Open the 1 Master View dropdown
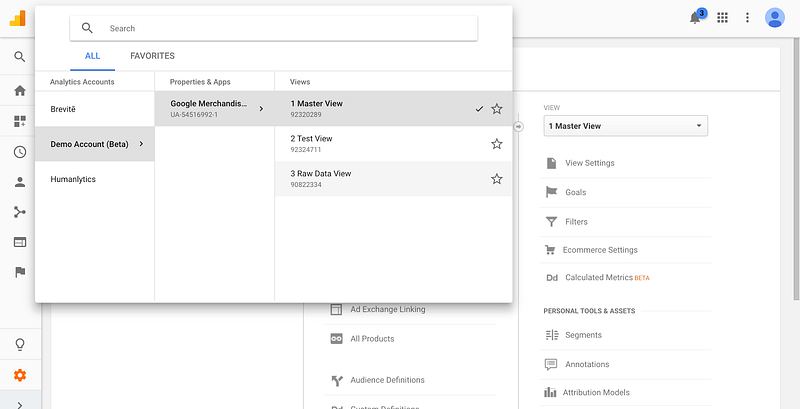Screen dimensions: 800x409 click(x=626, y=126)
